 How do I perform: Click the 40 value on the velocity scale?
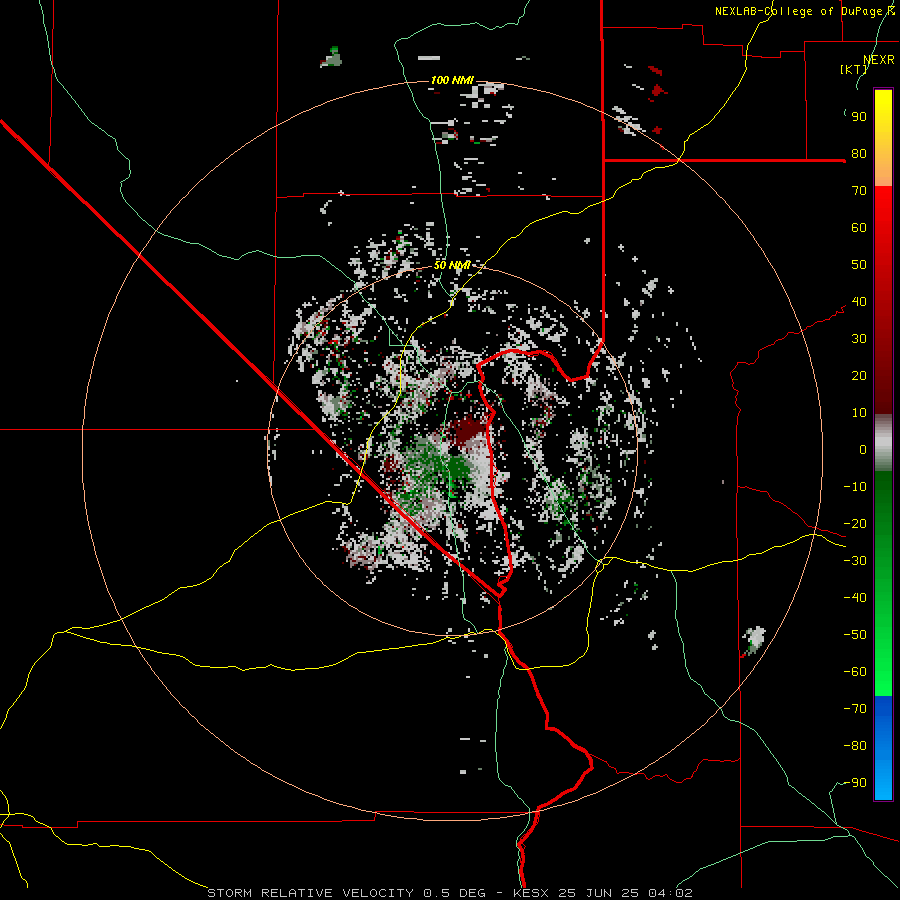coord(859,302)
